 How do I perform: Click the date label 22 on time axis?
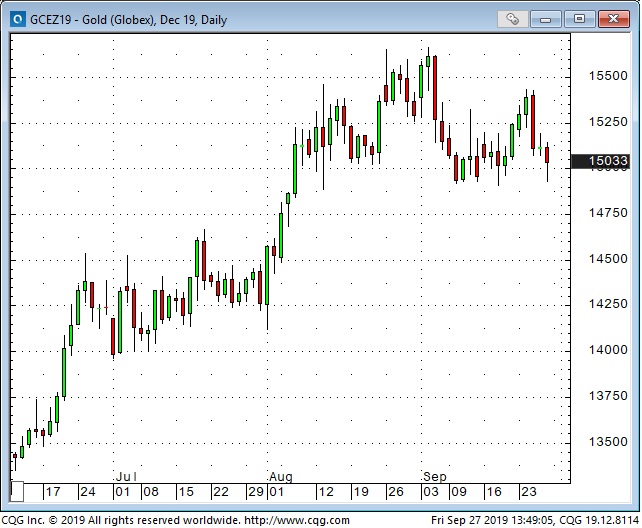221,492
